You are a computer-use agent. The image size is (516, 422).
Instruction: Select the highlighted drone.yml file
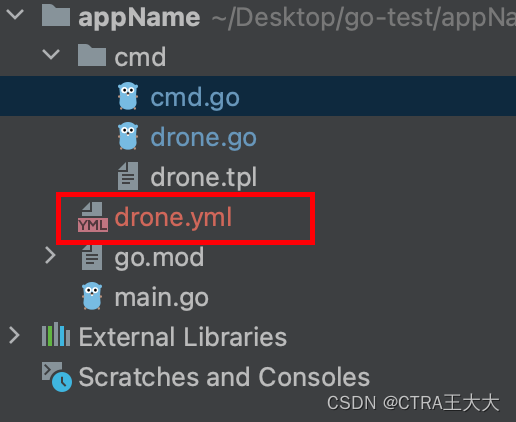tap(173, 217)
